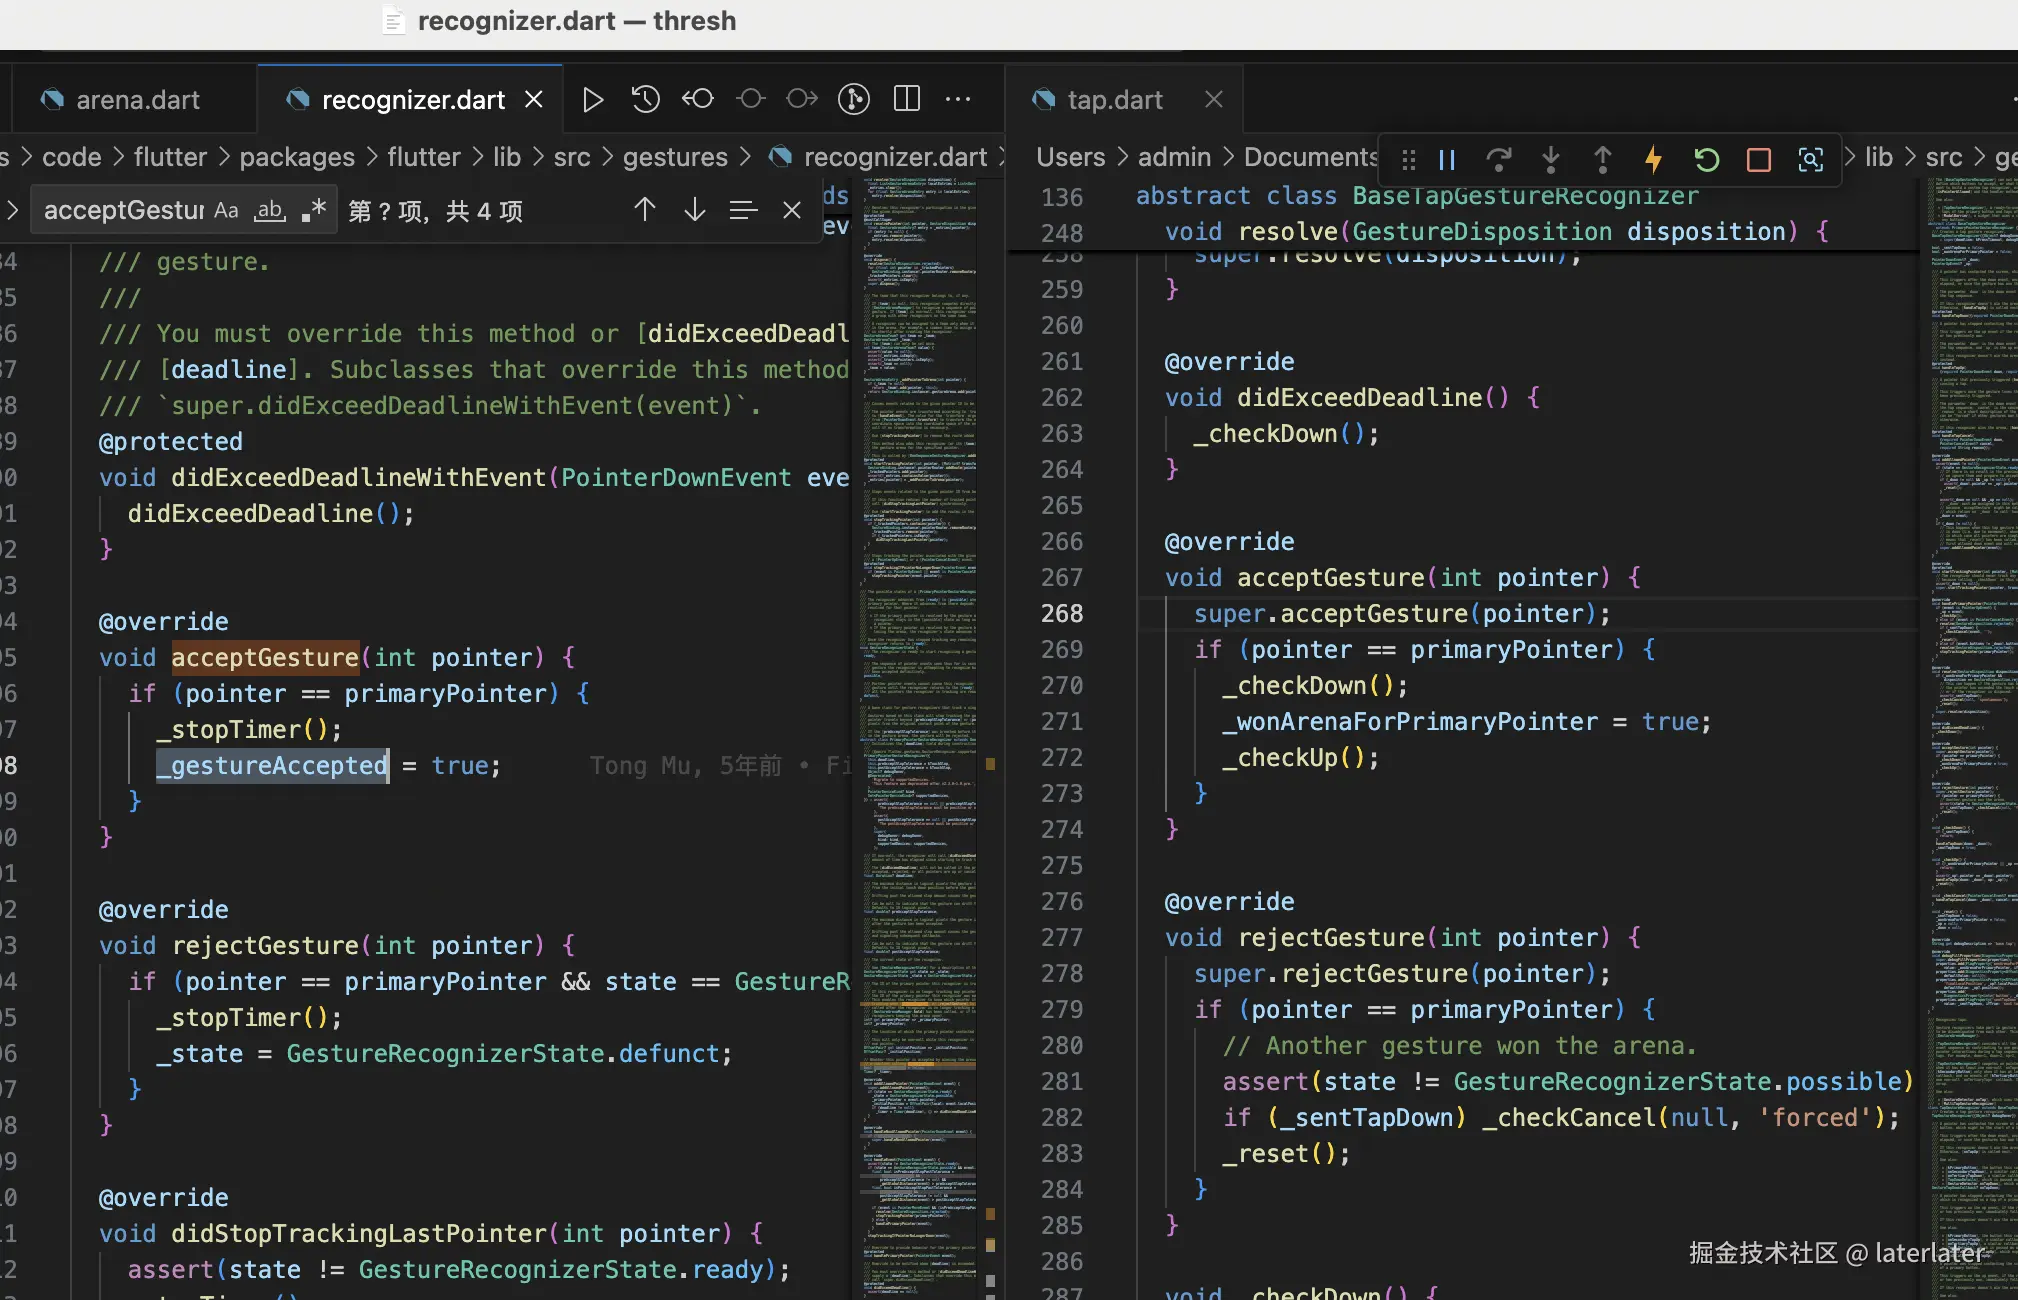
Task: Click the debug step over icon
Action: (1498, 159)
